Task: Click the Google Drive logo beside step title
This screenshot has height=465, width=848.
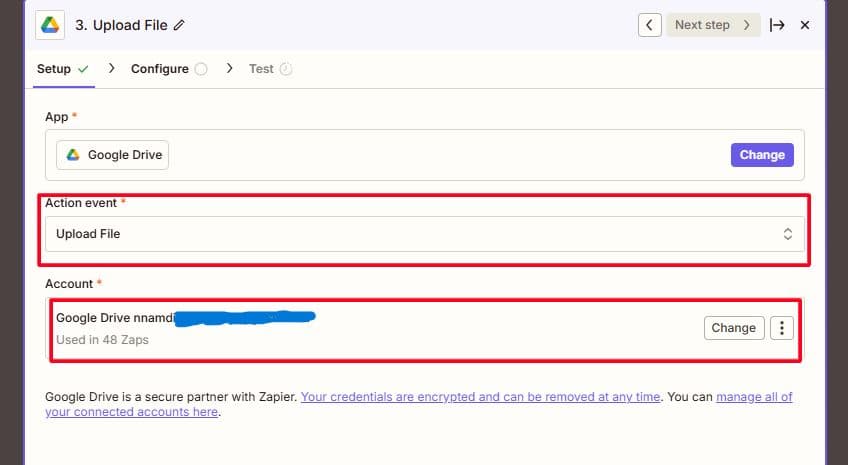Action: pyautogui.click(x=50, y=24)
